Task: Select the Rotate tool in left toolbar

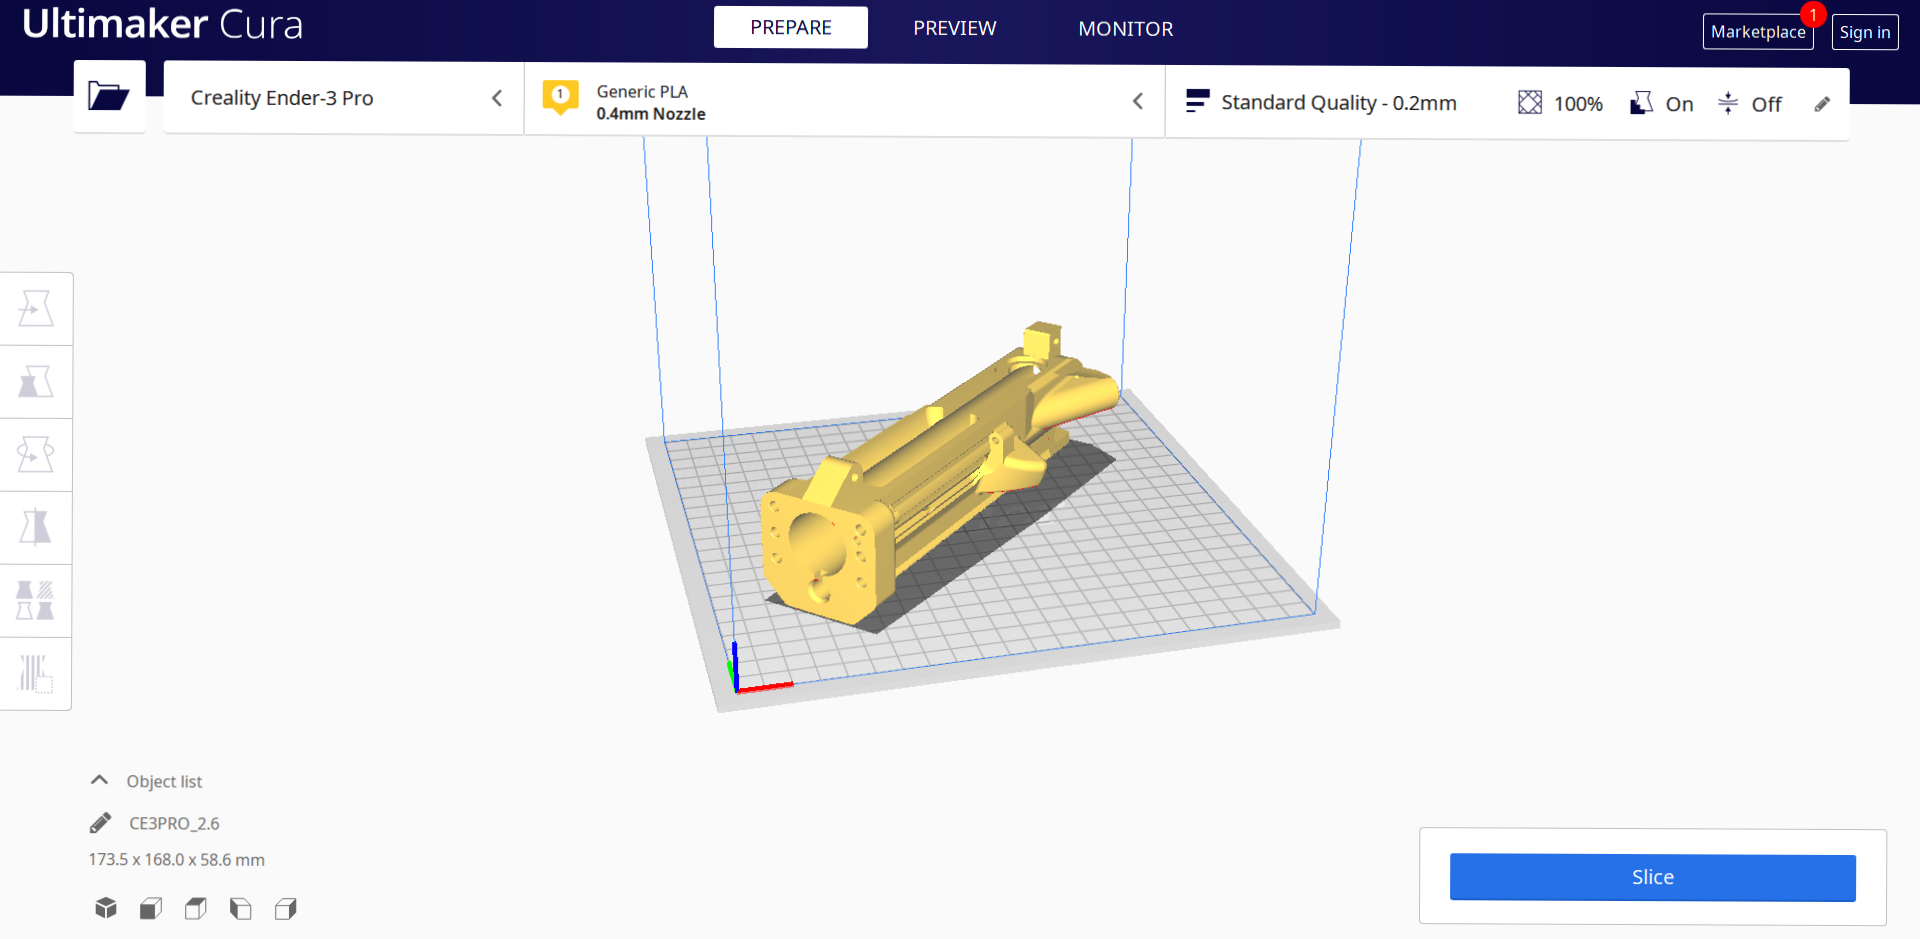Action: click(x=36, y=455)
